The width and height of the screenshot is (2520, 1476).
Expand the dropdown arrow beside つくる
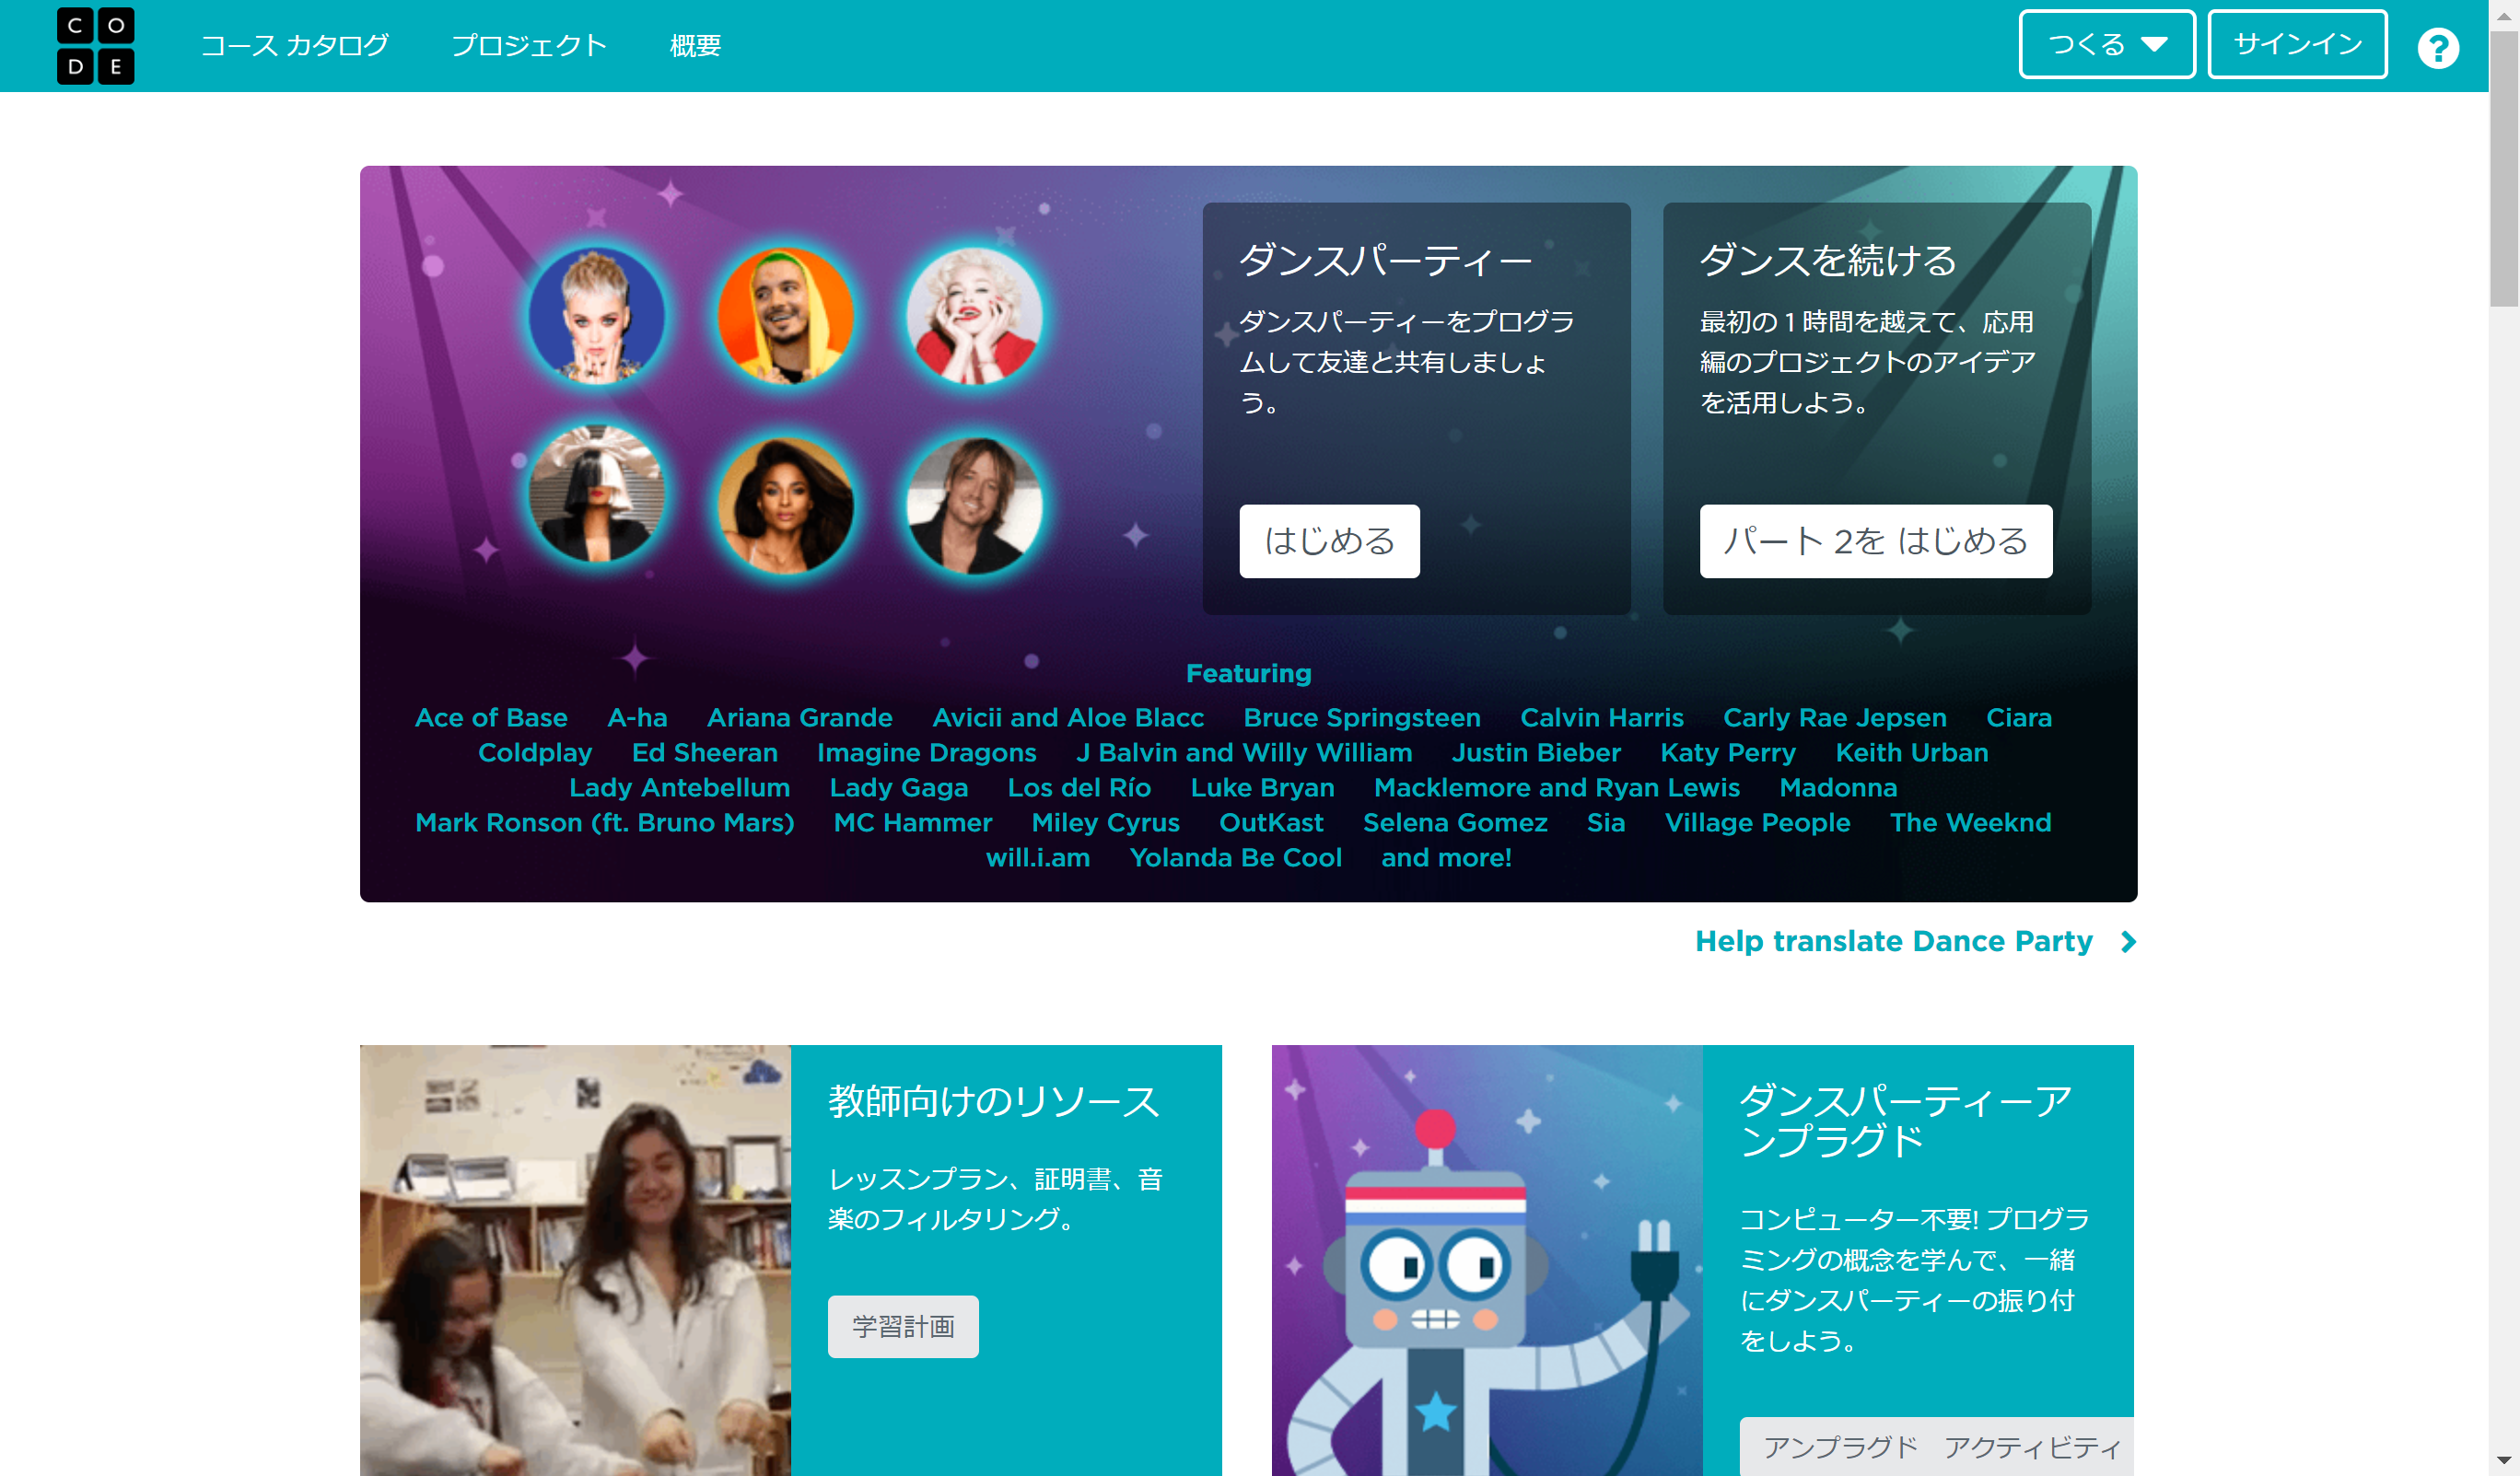[x=2156, y=44]
